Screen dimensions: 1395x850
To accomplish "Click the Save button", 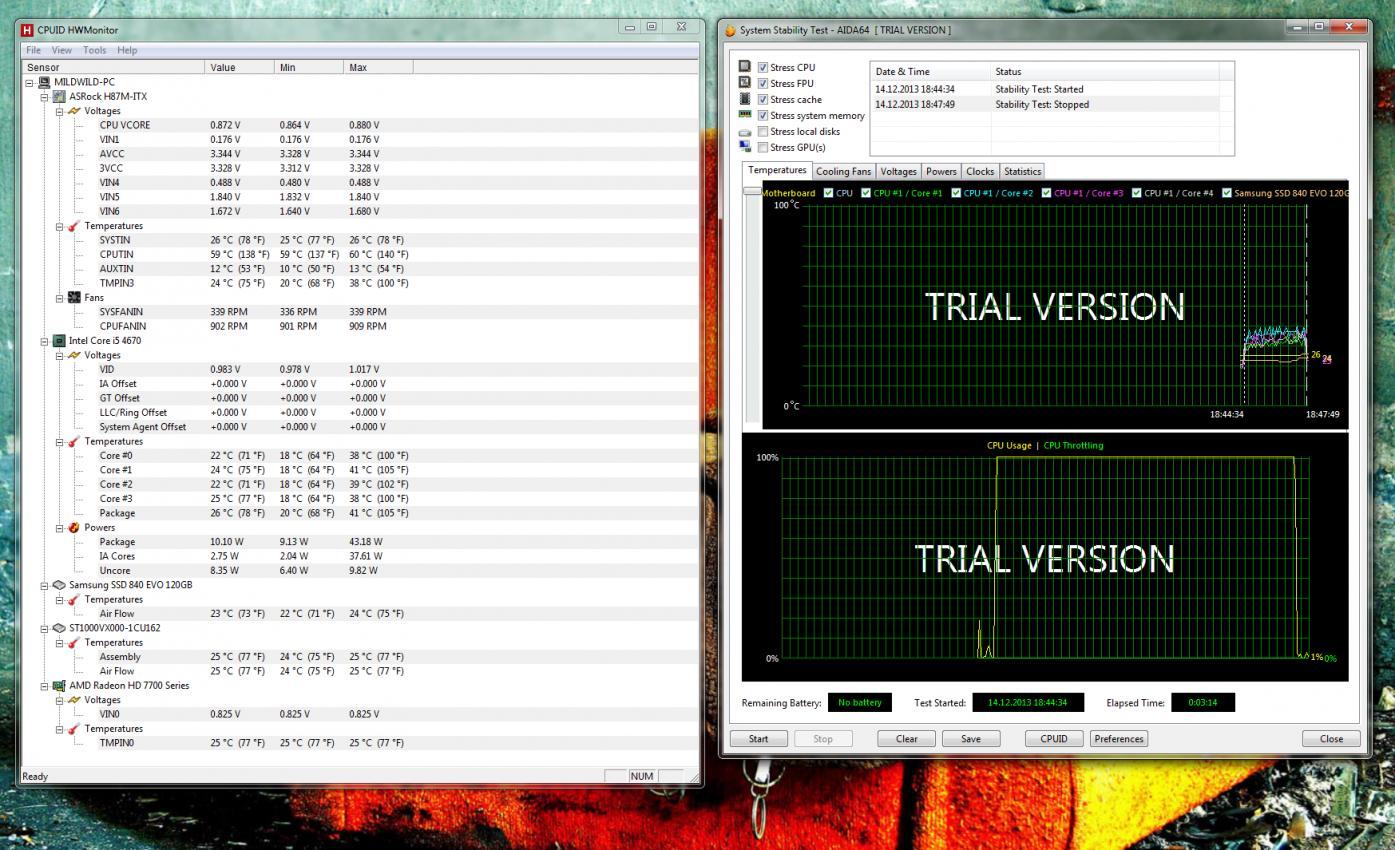I will click(971, 739).
